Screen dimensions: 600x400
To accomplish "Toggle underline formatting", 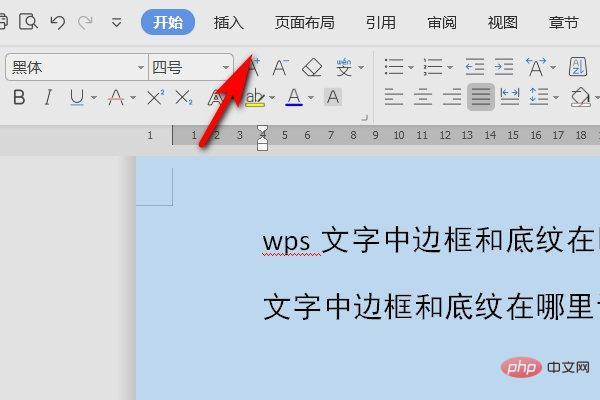I will [77, 97].
